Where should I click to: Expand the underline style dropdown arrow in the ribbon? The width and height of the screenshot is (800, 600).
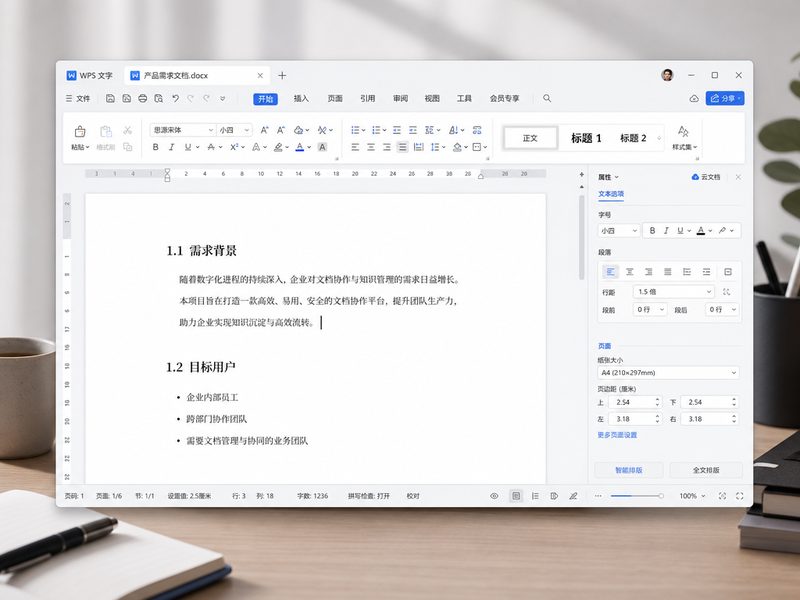(197, 147)
